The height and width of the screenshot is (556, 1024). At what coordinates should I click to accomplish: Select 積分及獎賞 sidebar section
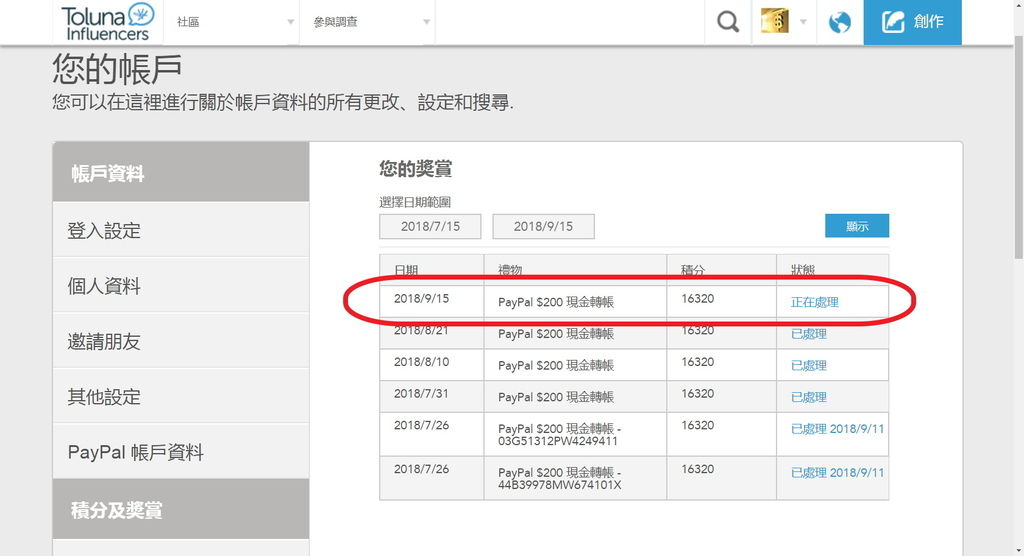click(x=181, y=509)
